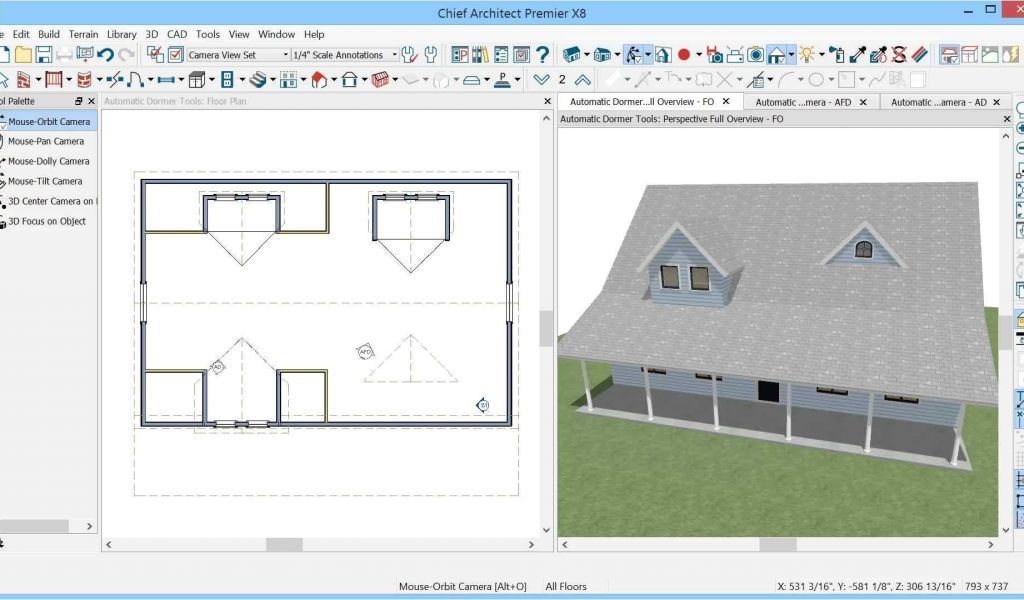Click the Undo arrow icon
This screenshot has width=1024, height=600.
click(106, 55)
